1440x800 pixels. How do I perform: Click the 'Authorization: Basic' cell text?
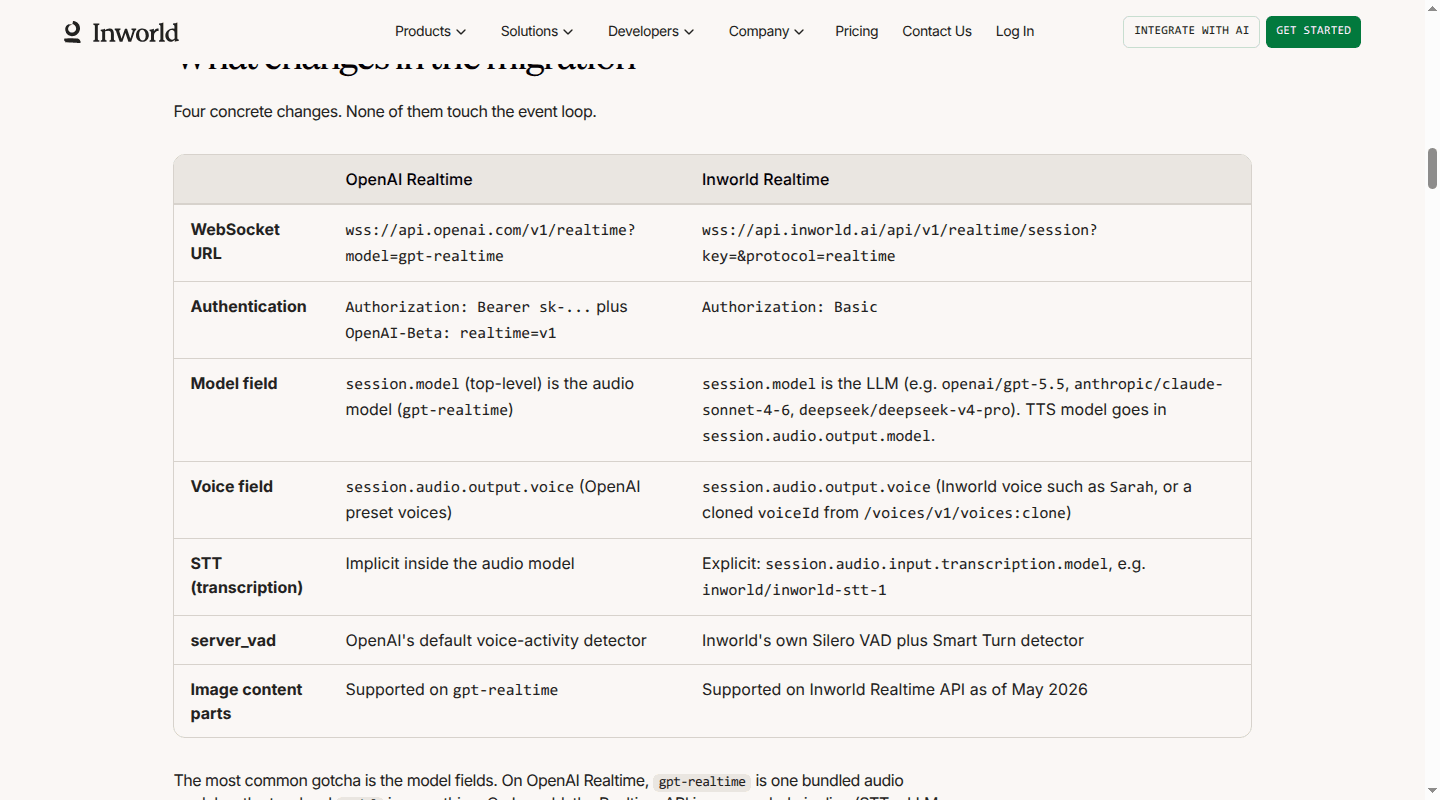pos(790,307)
